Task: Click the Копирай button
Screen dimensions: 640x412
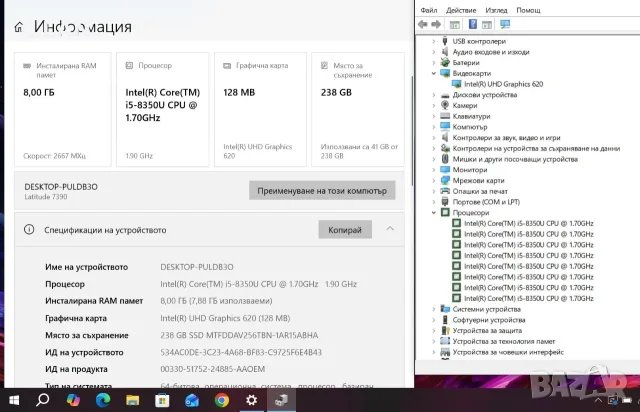Action: 345,230
